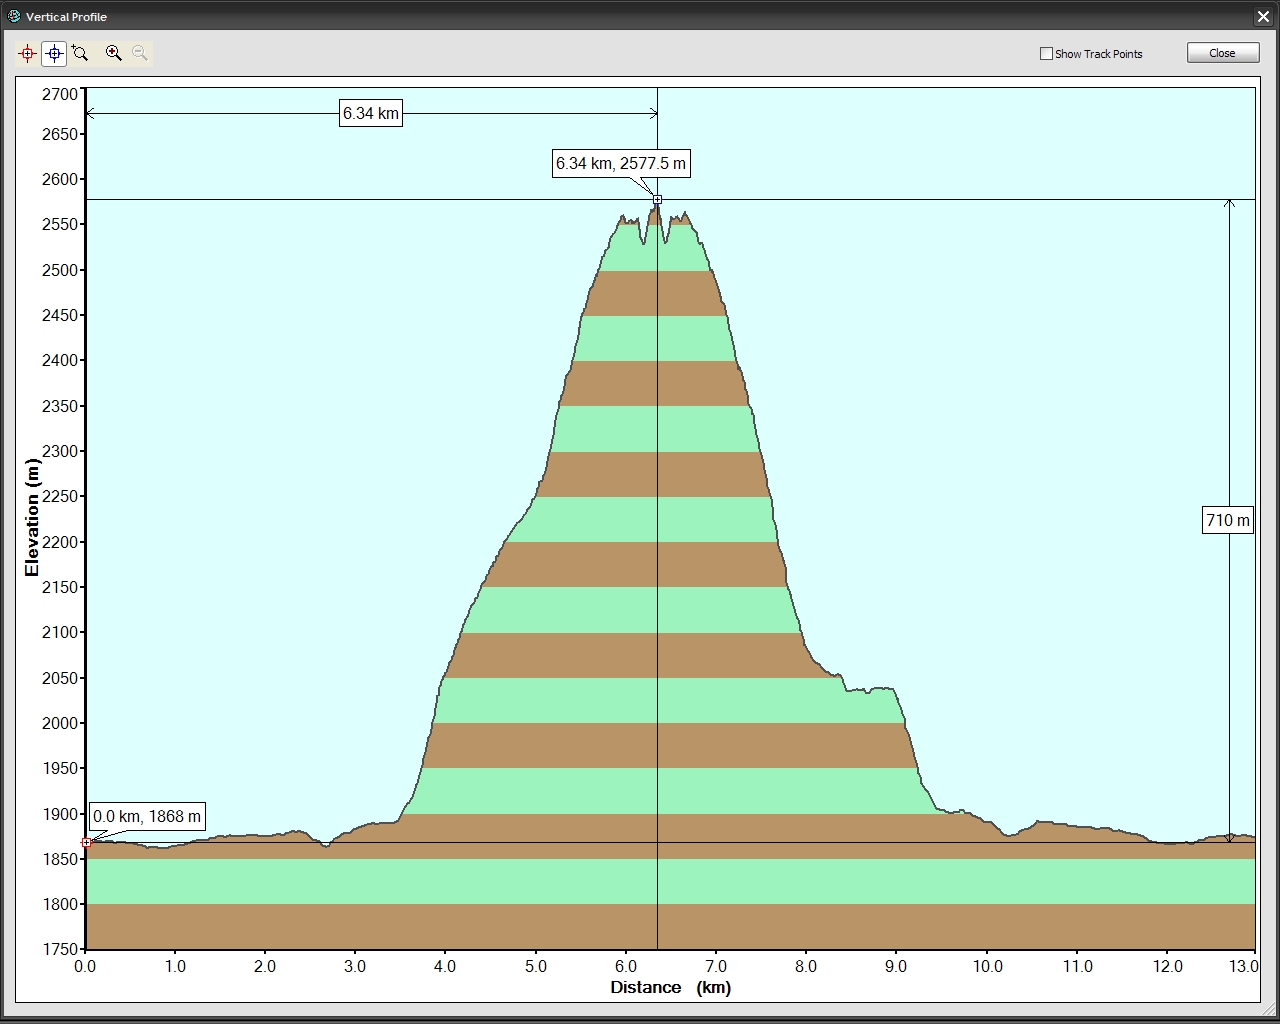
Task: Click the zoom in magnifier icon
Action: tap(114, 54)
